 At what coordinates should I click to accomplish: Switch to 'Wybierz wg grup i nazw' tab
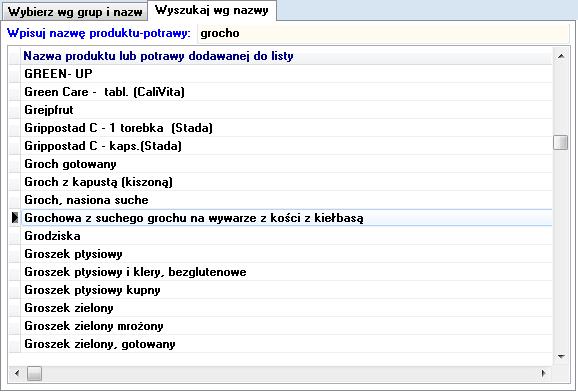tap(74, 12)
